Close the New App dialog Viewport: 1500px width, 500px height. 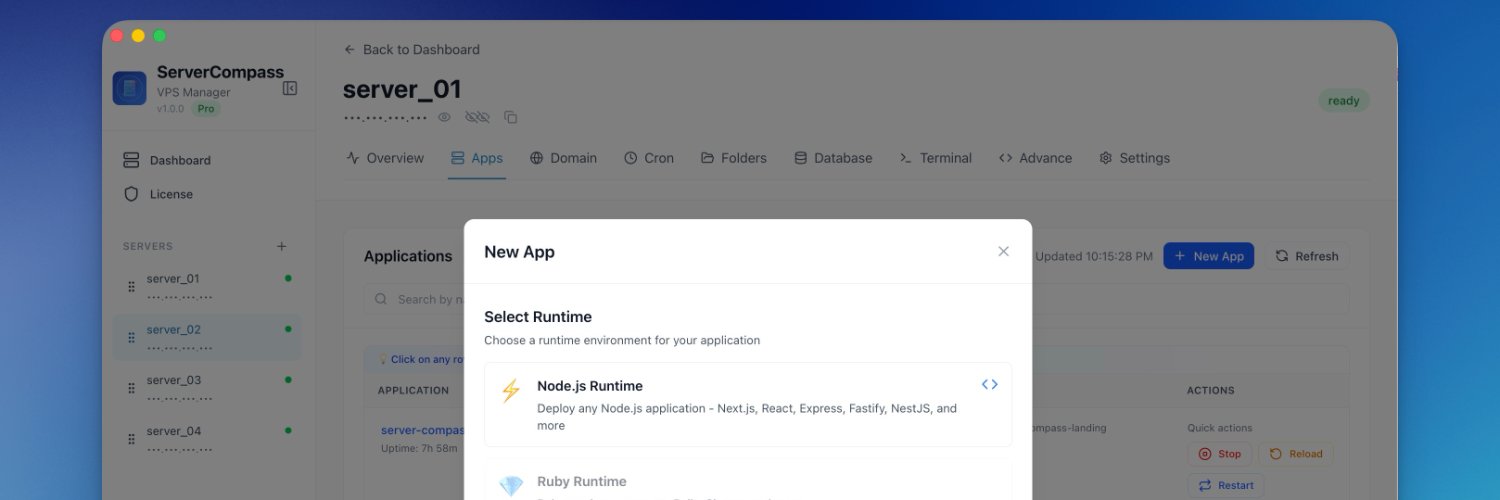pos(1004,251)
